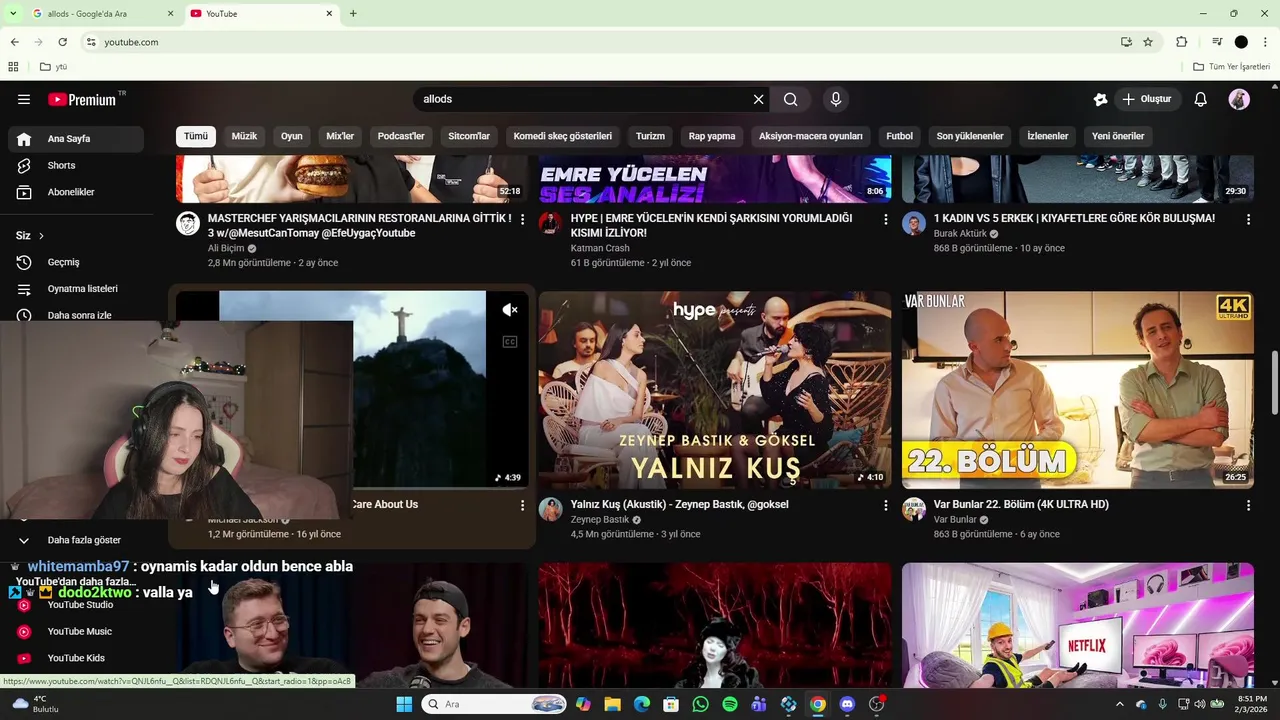
Task: Select the Rap yapma chip
Action: pyautogui.click(x=712, y=136)
